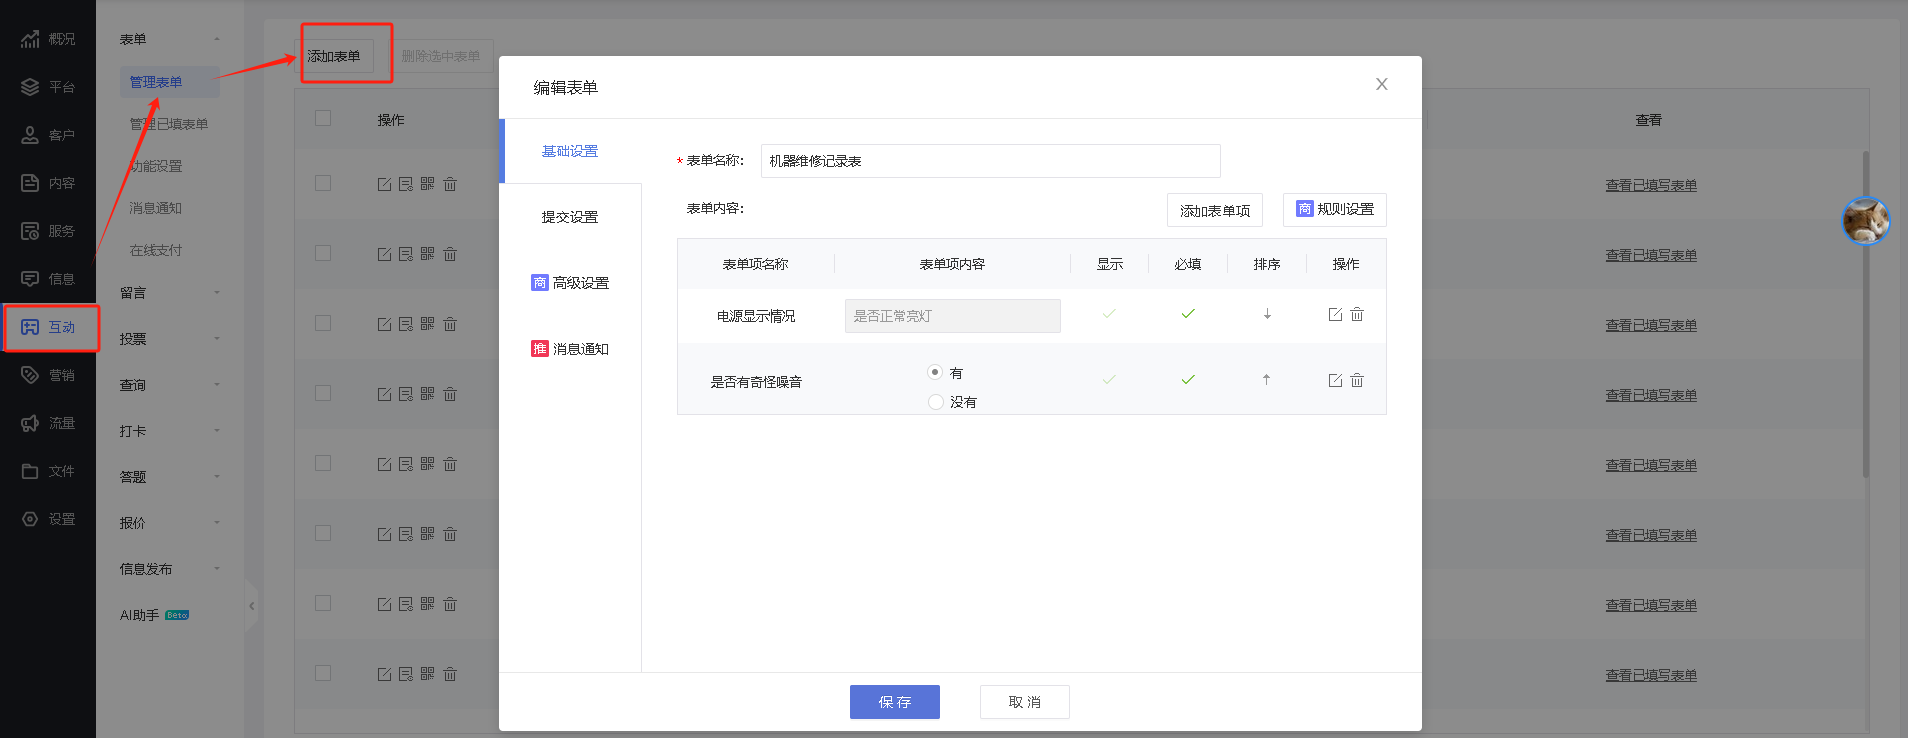
Task: Switch to the 消息通知 dialog tab
Action: [570, 349]
